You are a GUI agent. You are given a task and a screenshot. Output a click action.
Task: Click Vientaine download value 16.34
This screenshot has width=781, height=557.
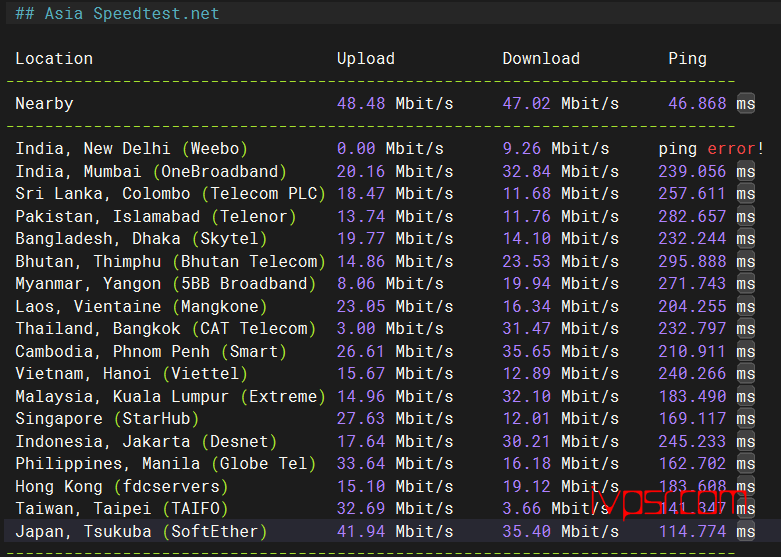[x=526, y=306]
